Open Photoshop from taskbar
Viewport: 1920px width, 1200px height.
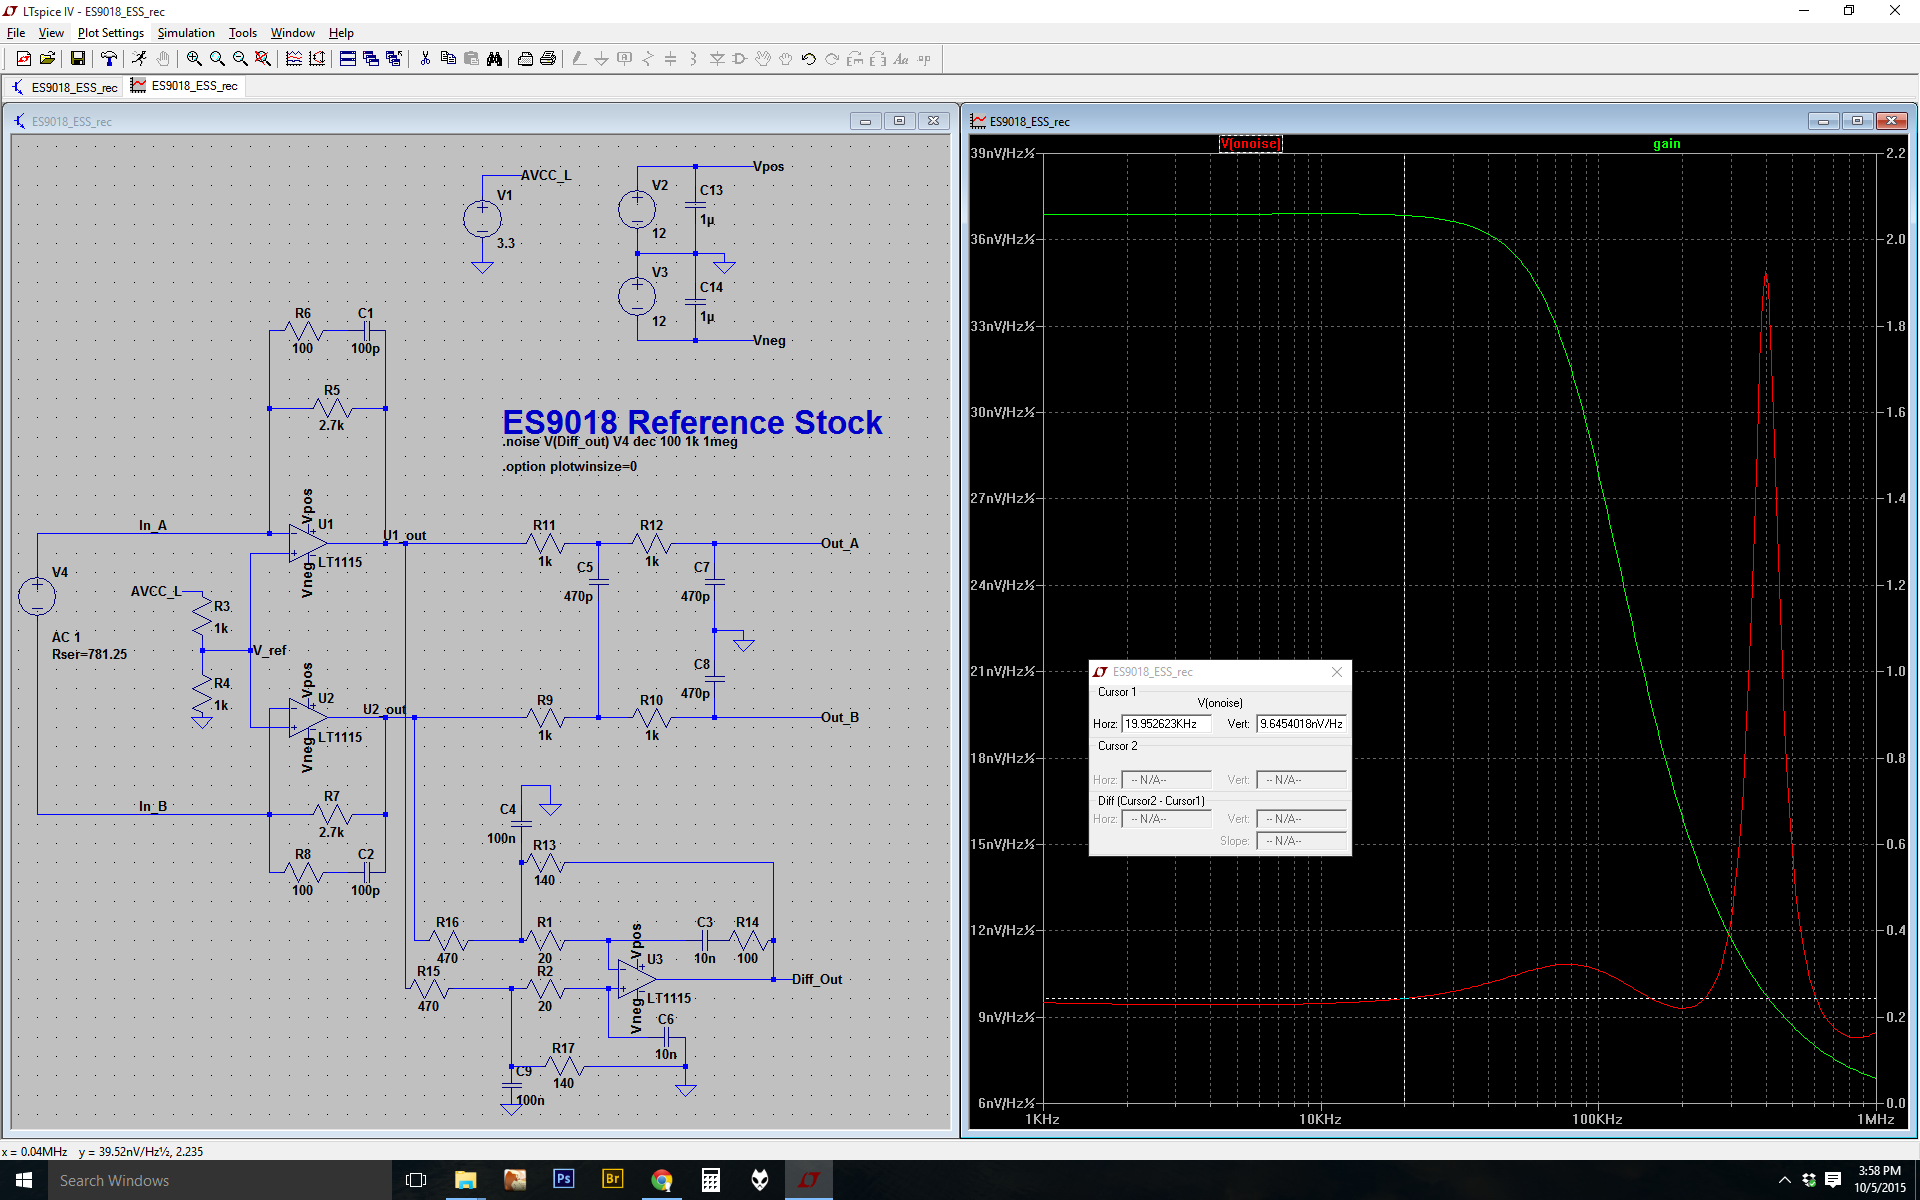tap(563, 1180)
